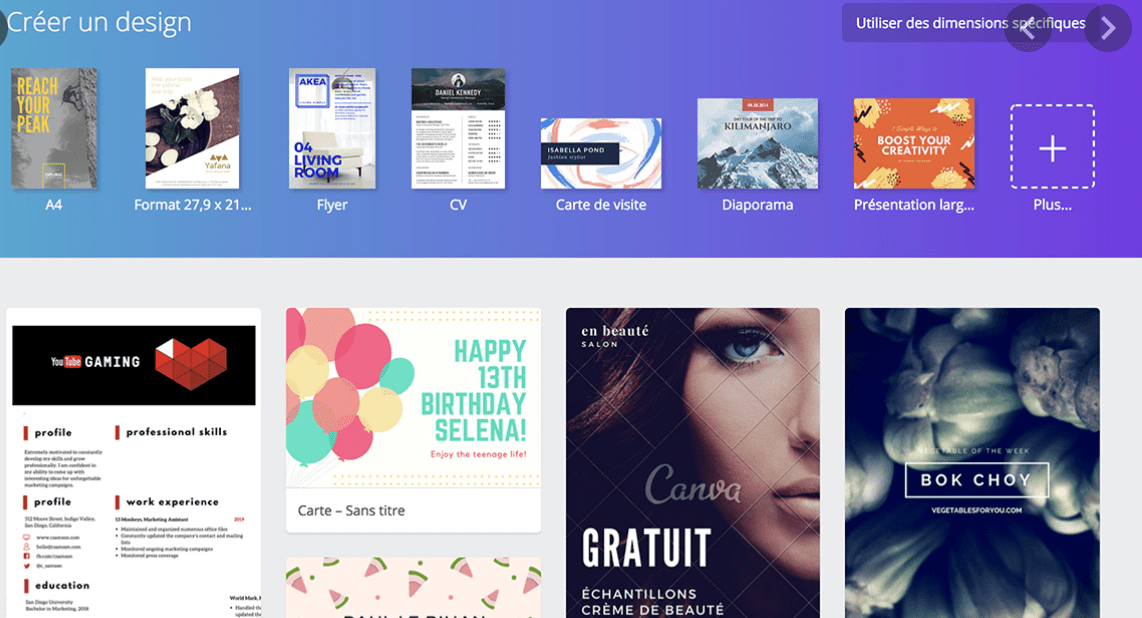
Task: Click the Flyer label
Action: pos(332,205)
